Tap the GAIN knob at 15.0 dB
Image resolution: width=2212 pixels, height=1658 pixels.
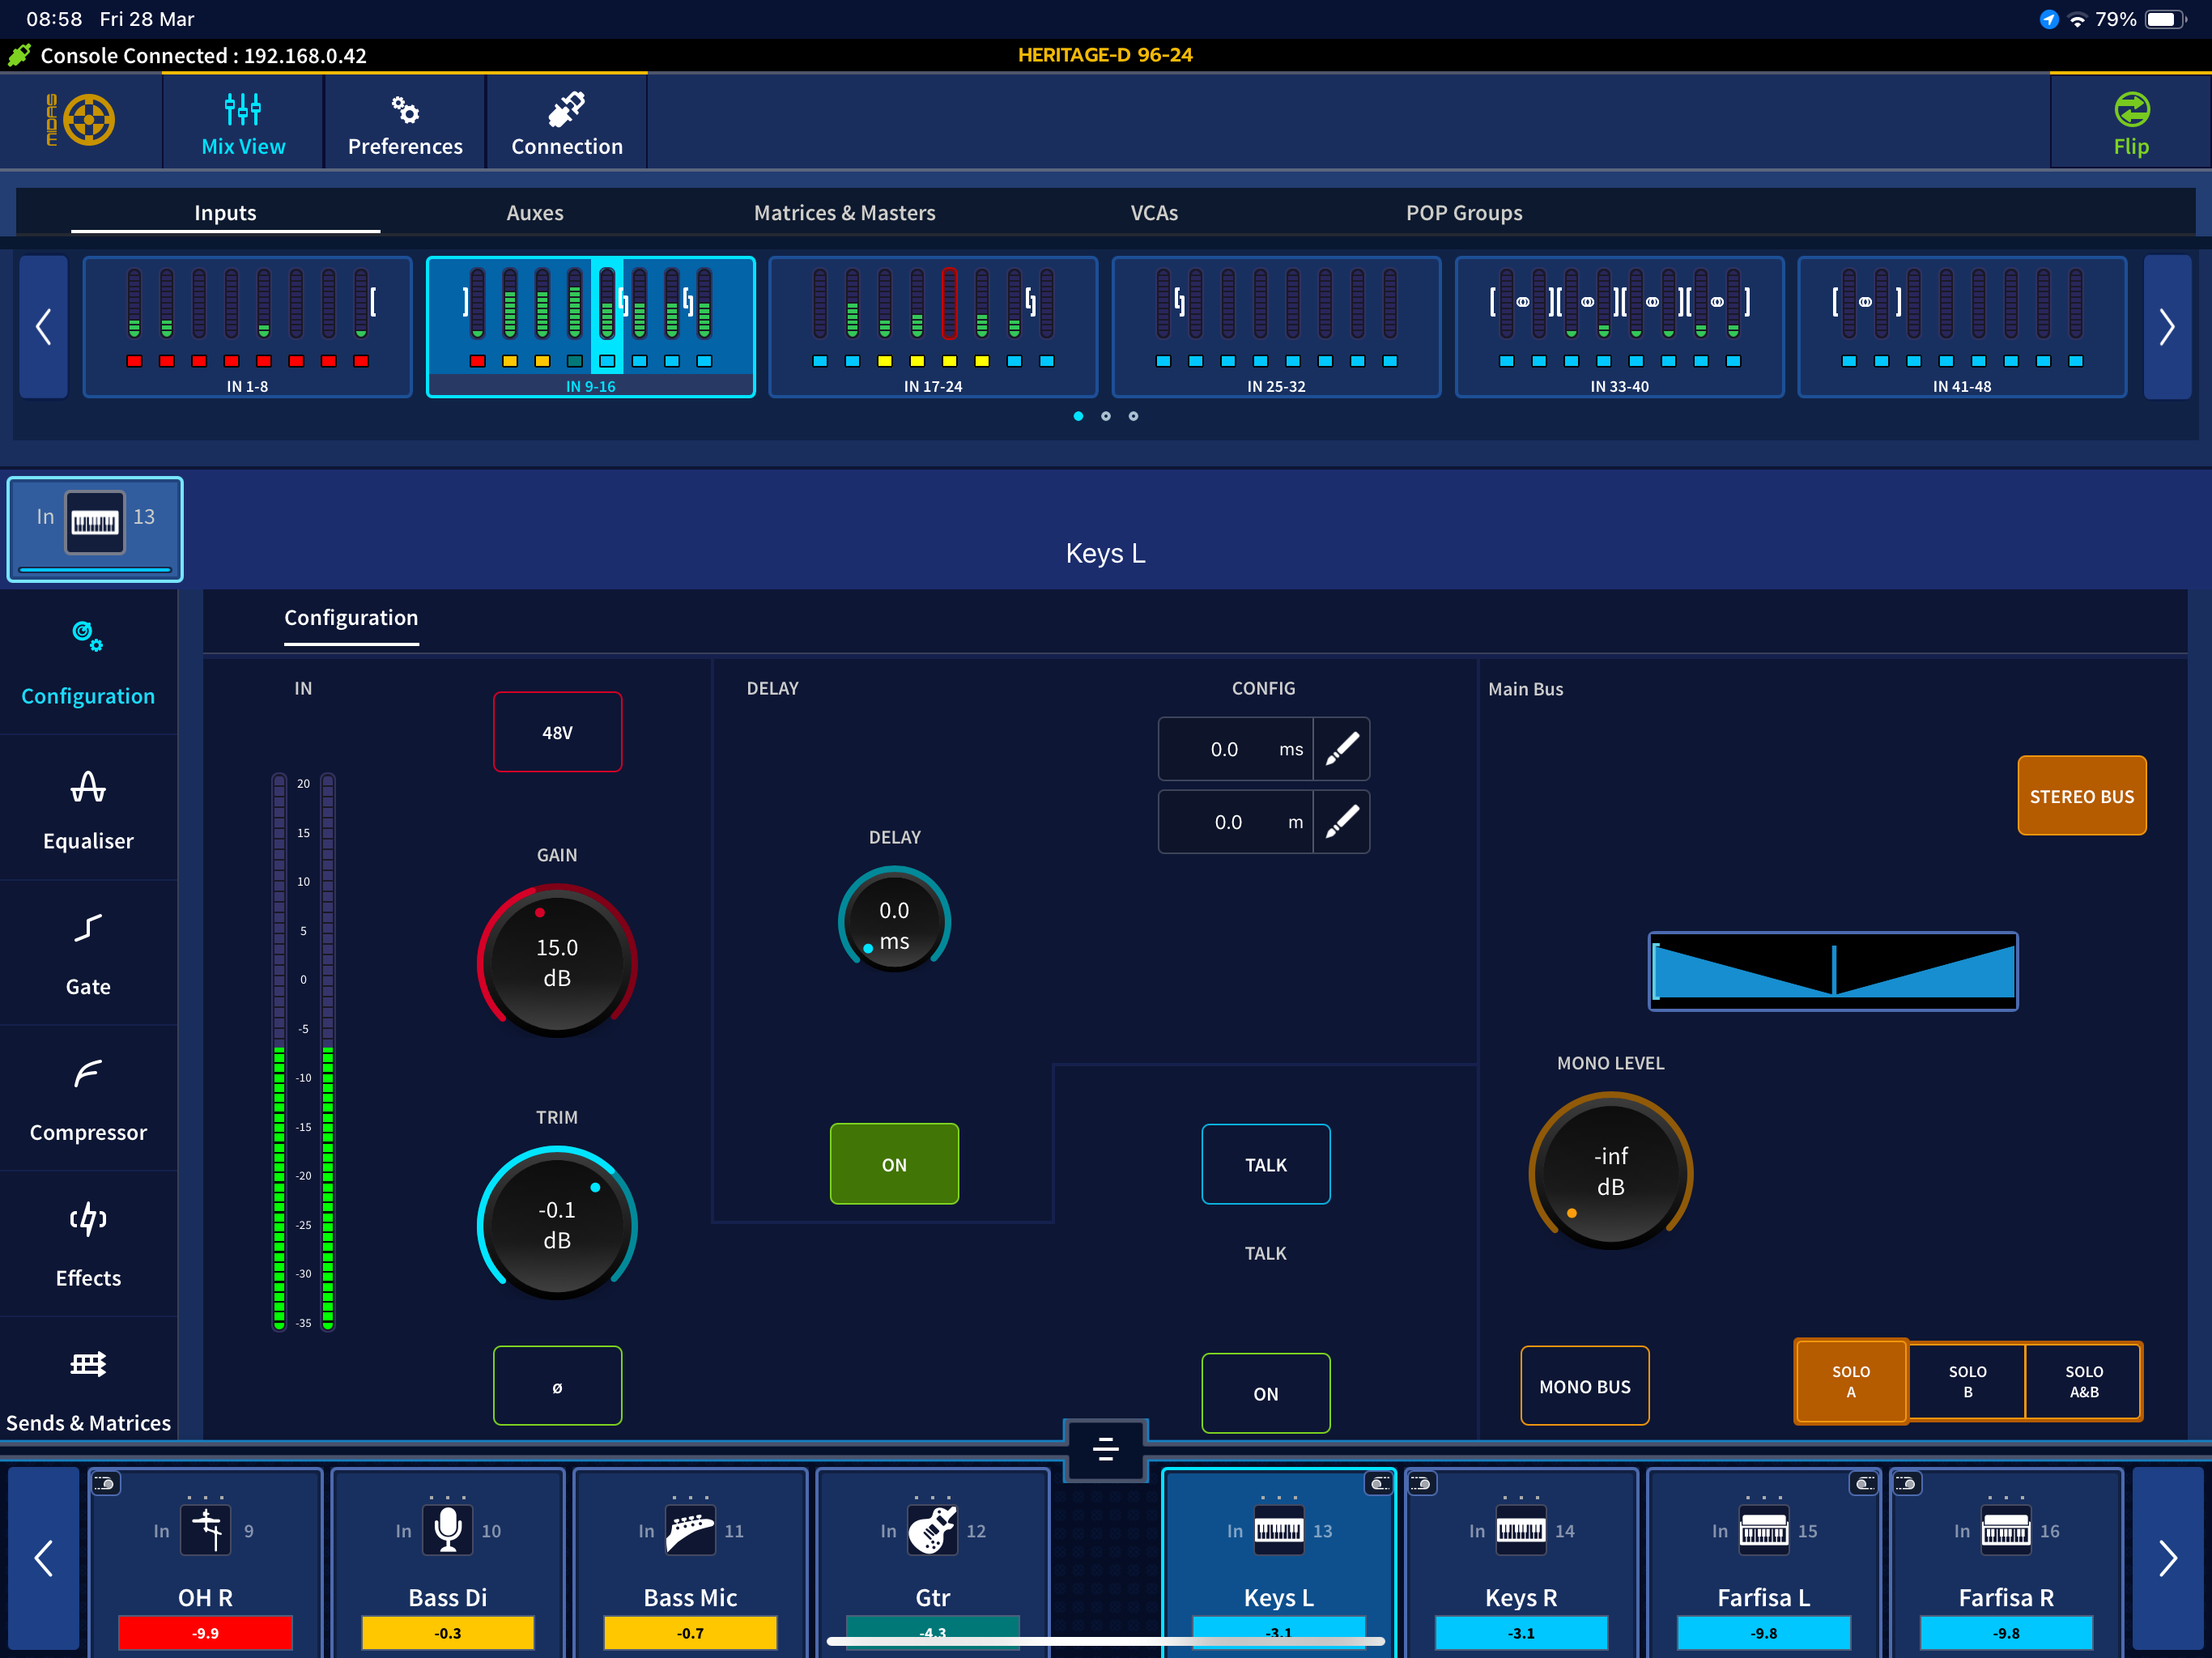(557, 962)
